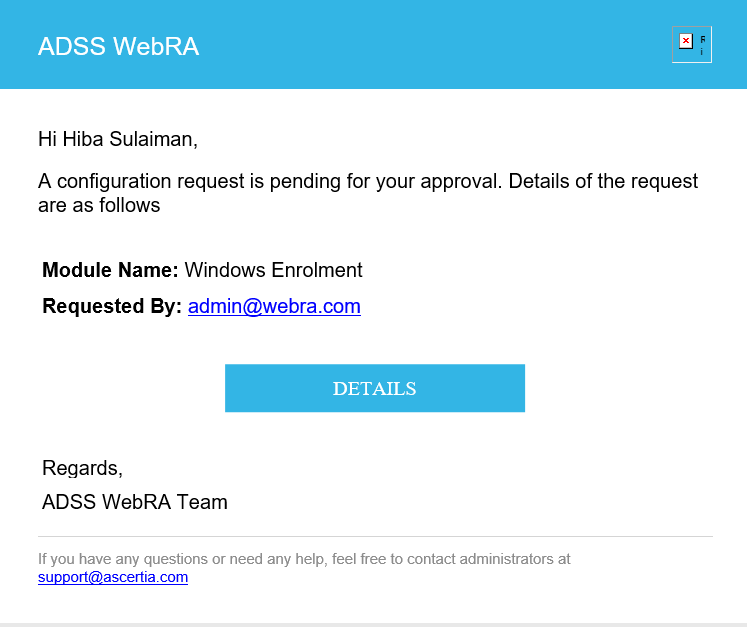Click the ADSS WebRA header title
The image size is (747, 627).
[118, 46]
